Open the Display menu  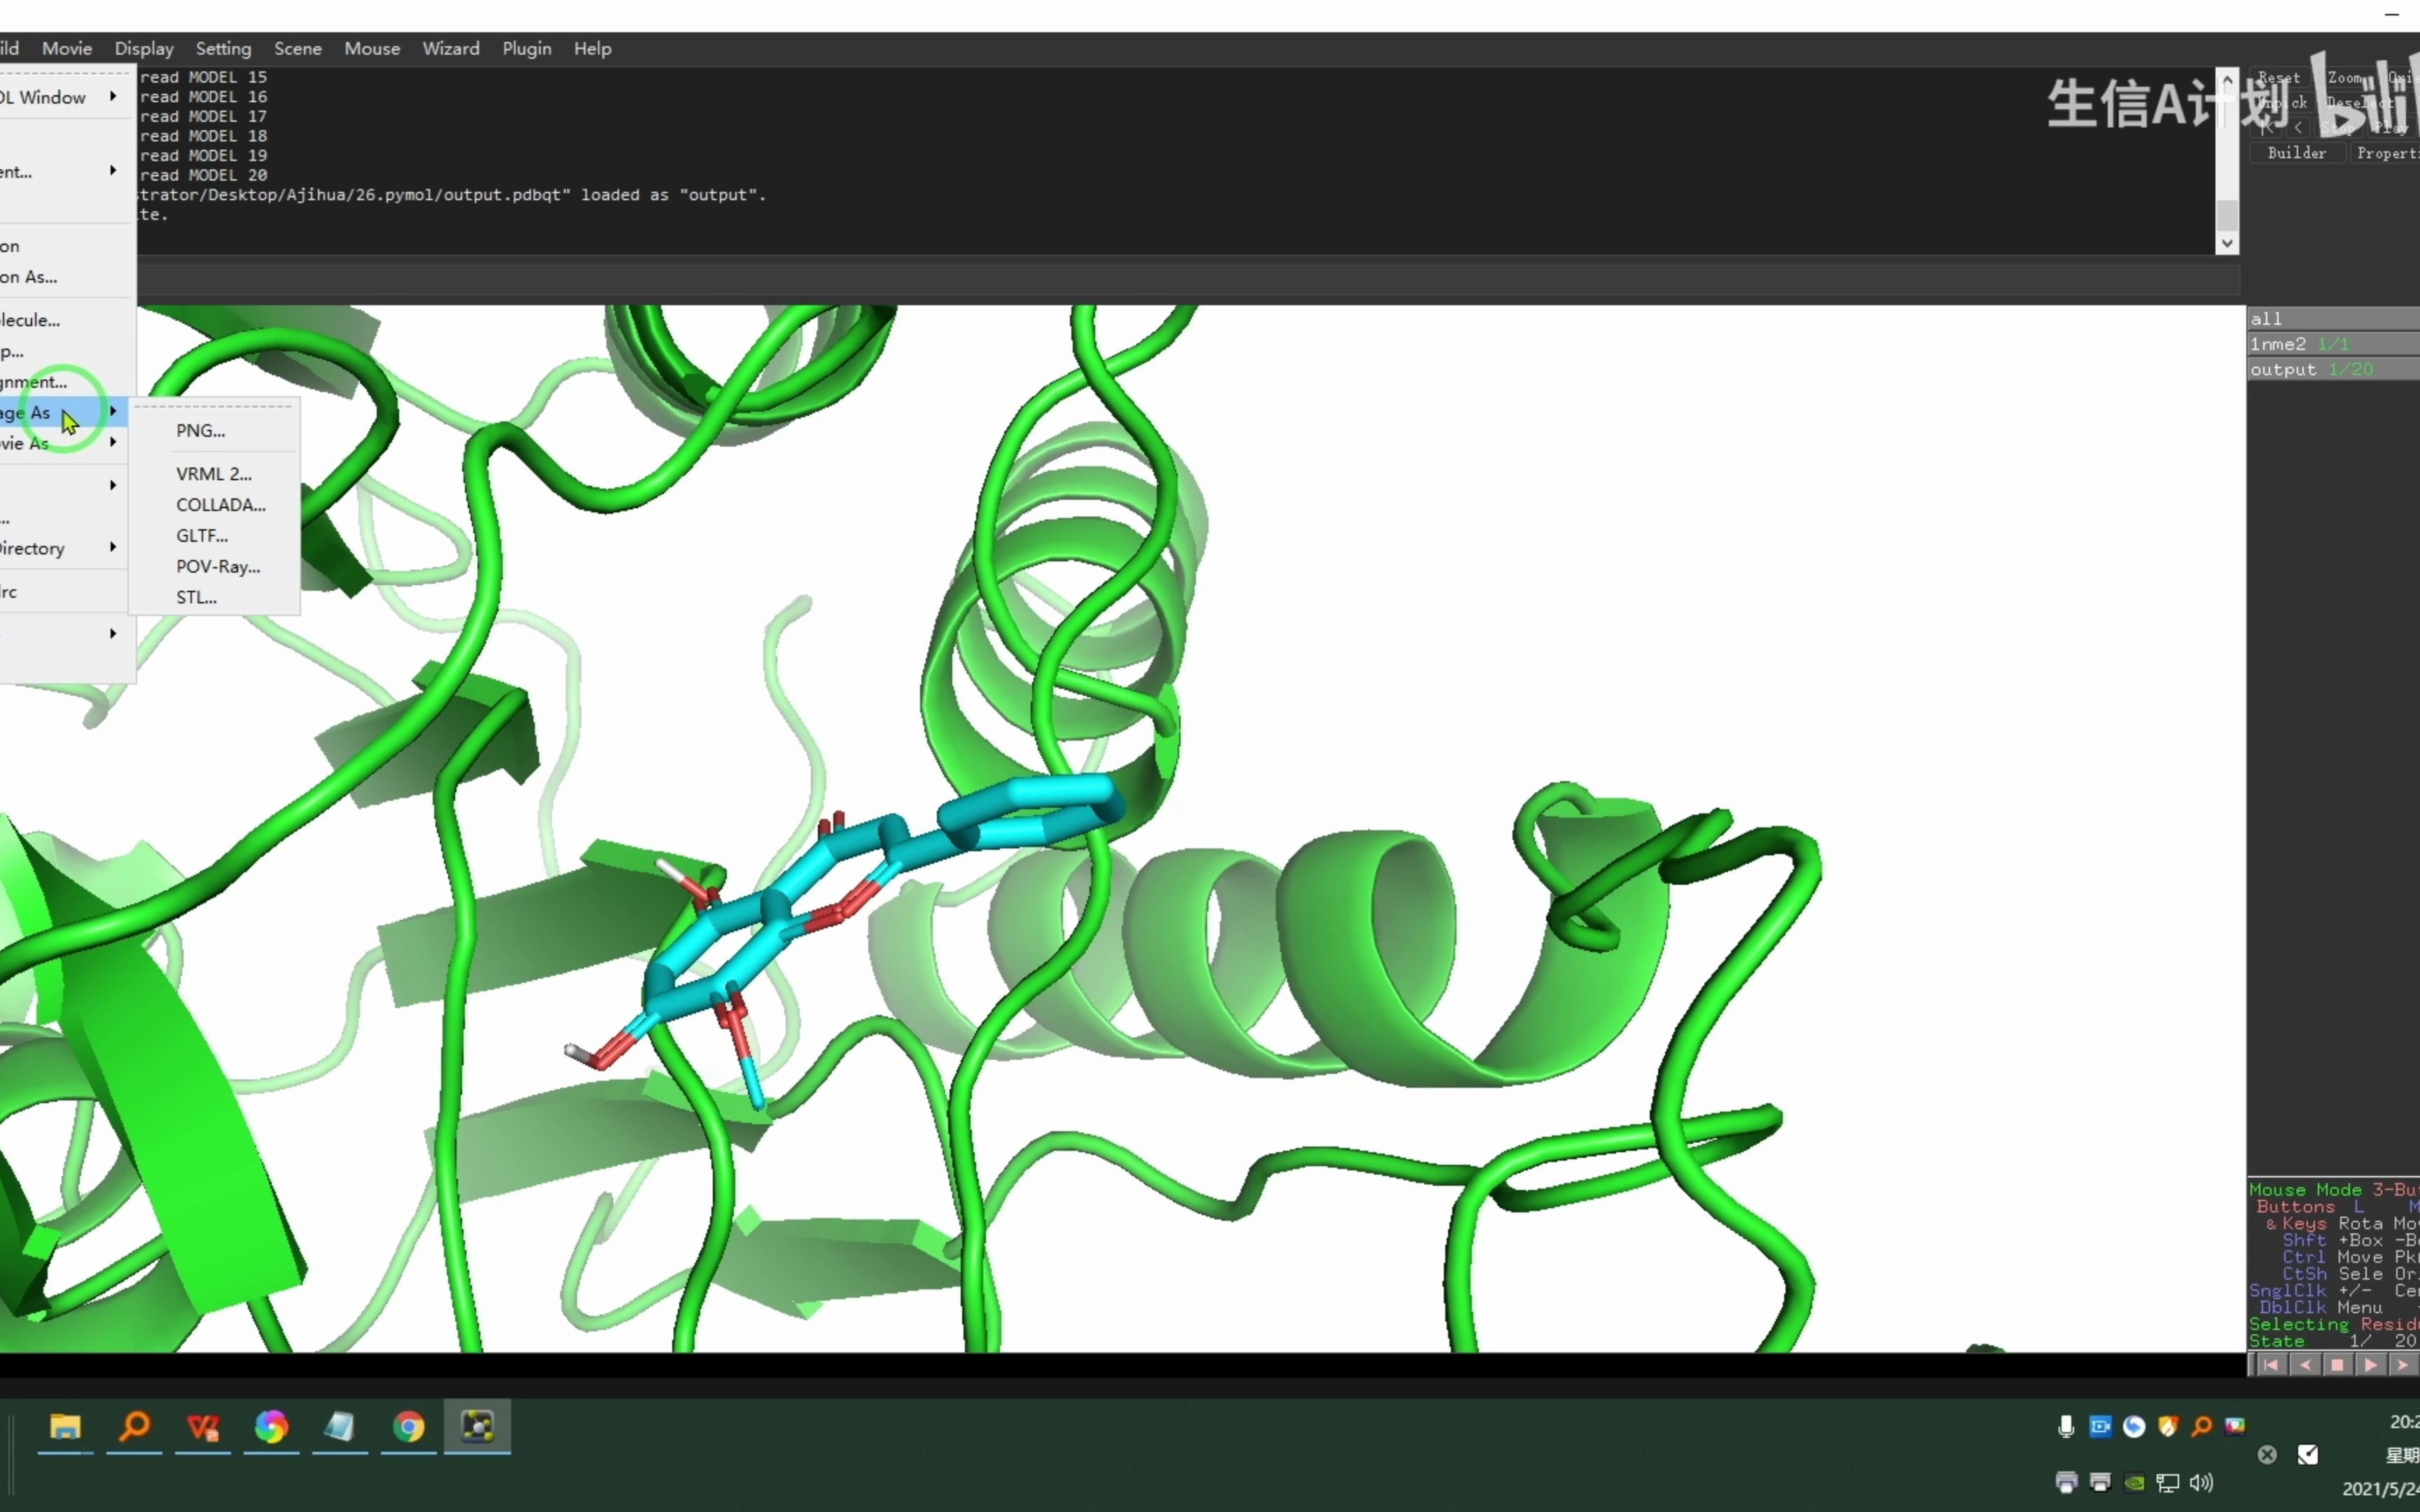tap(144, 49)
